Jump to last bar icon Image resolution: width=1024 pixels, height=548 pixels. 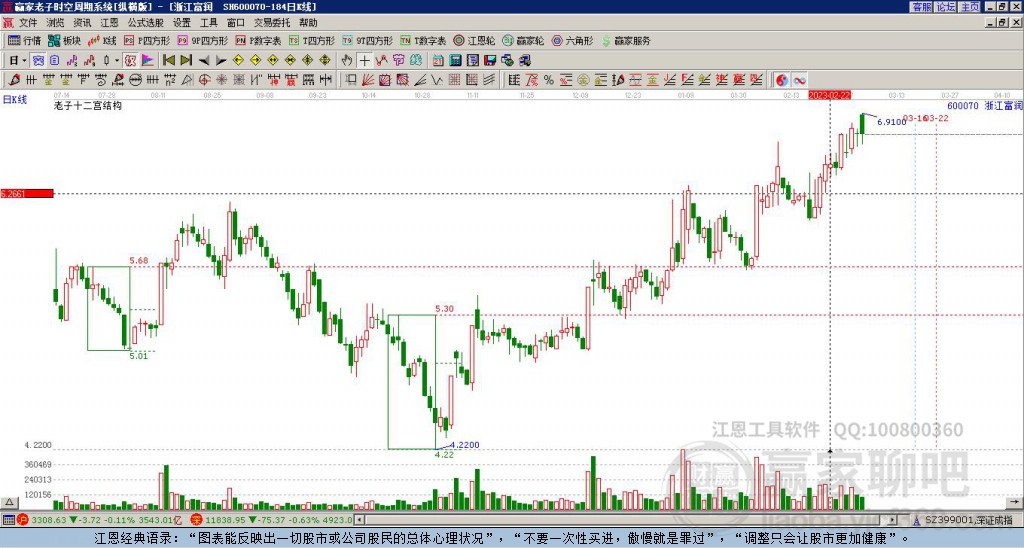coord(186,60)
